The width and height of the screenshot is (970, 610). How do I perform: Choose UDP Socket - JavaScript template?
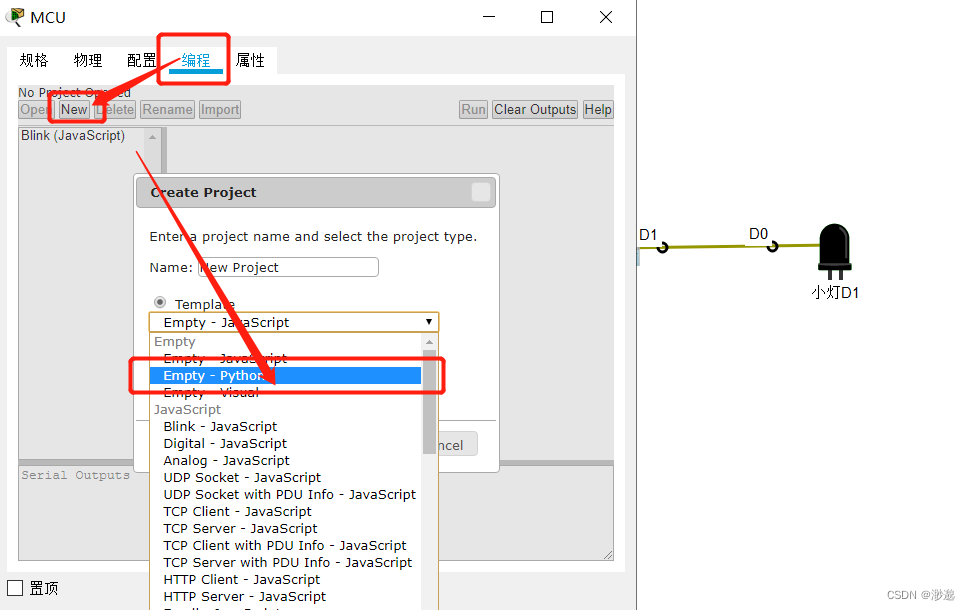285,478
